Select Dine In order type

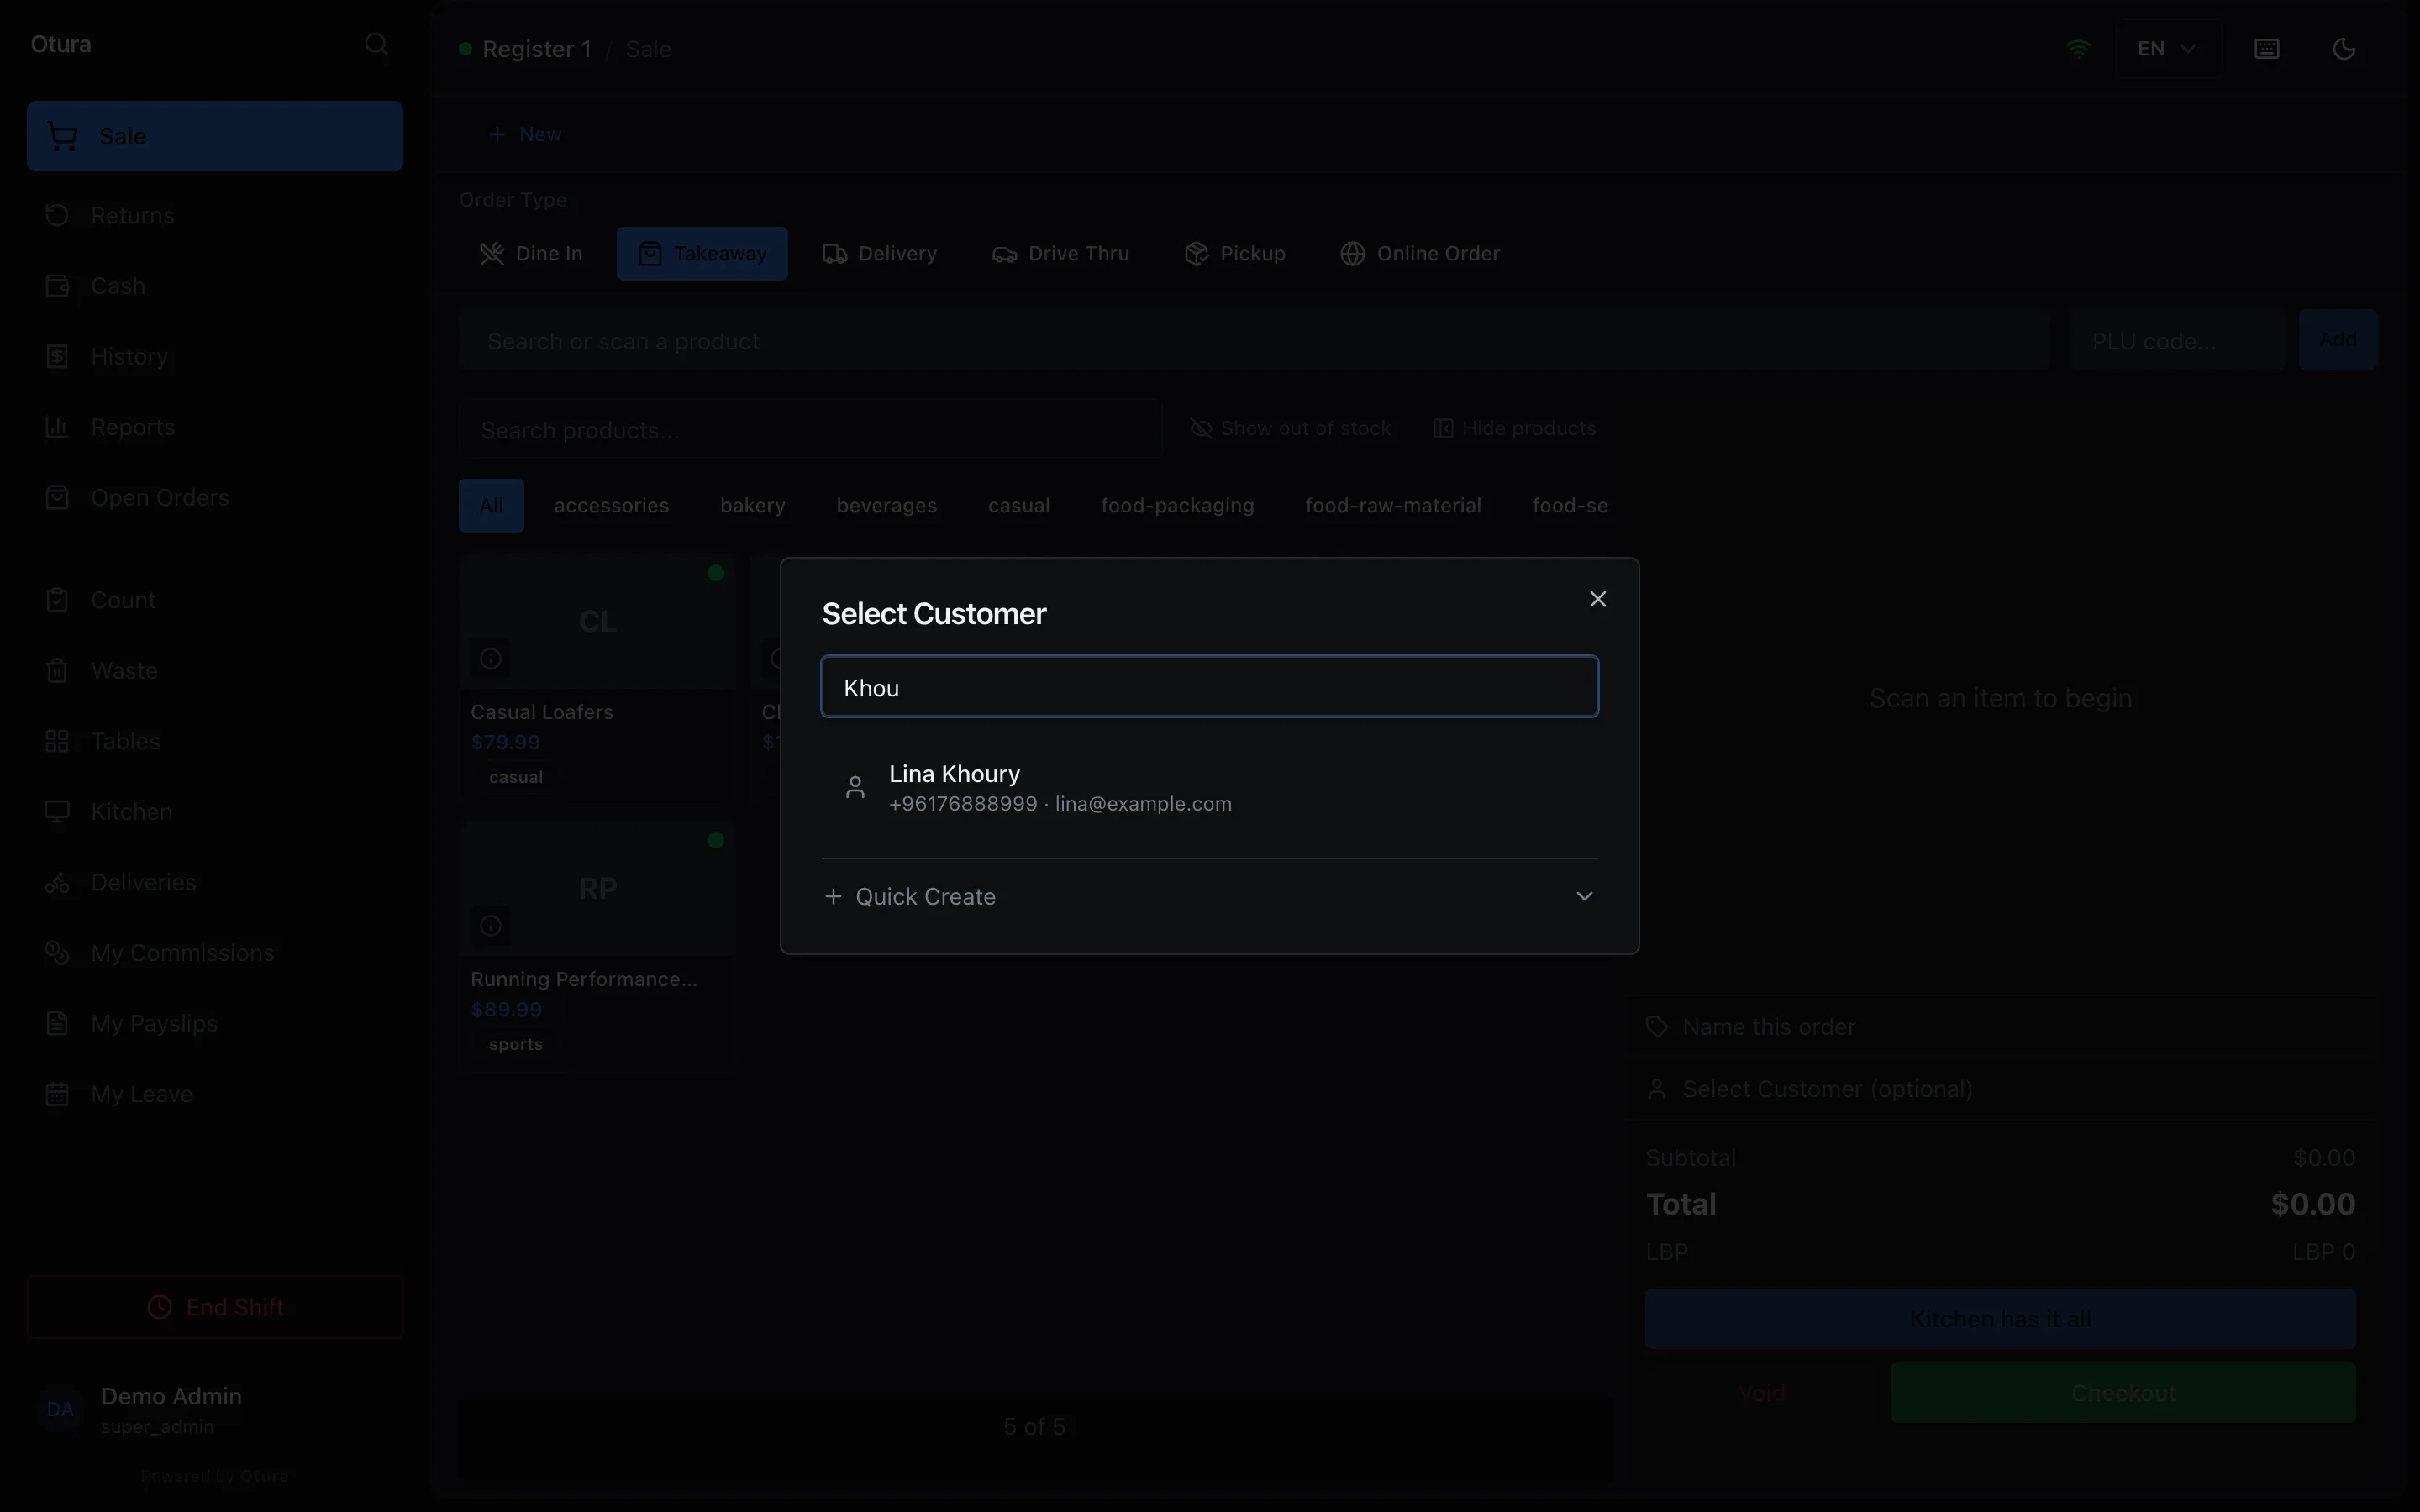(531, 254)
